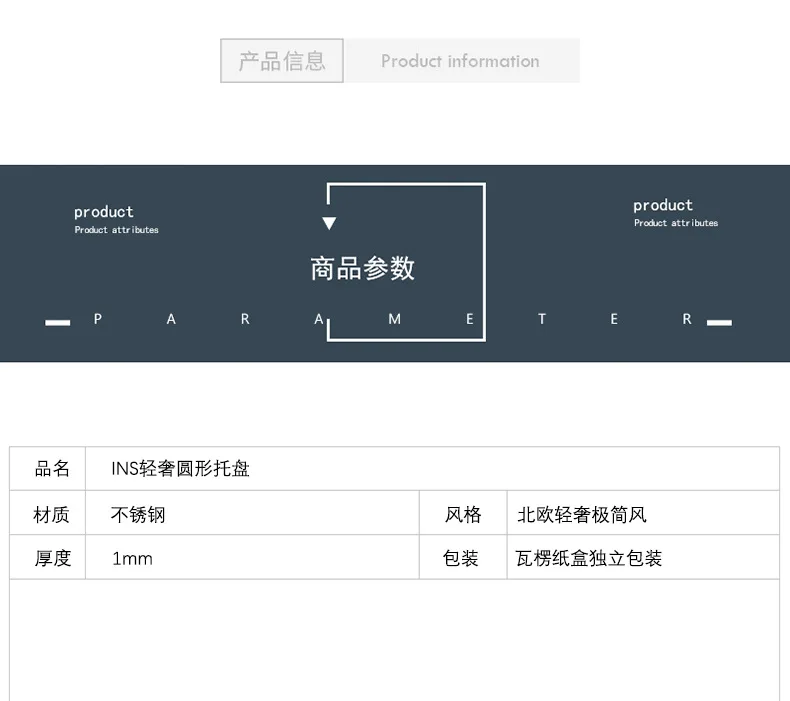The image size is (790, 701).
Task: Click the white dash right of final R
Action: click(719, 323)
